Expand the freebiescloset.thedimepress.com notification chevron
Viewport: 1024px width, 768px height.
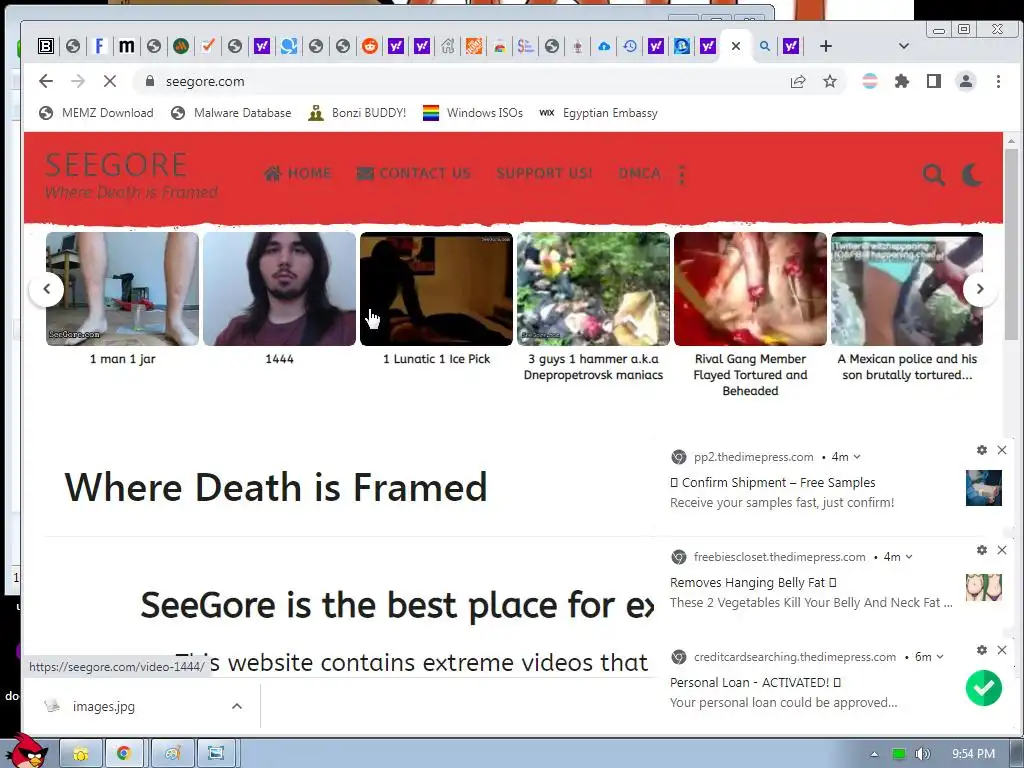coord(909,557)
